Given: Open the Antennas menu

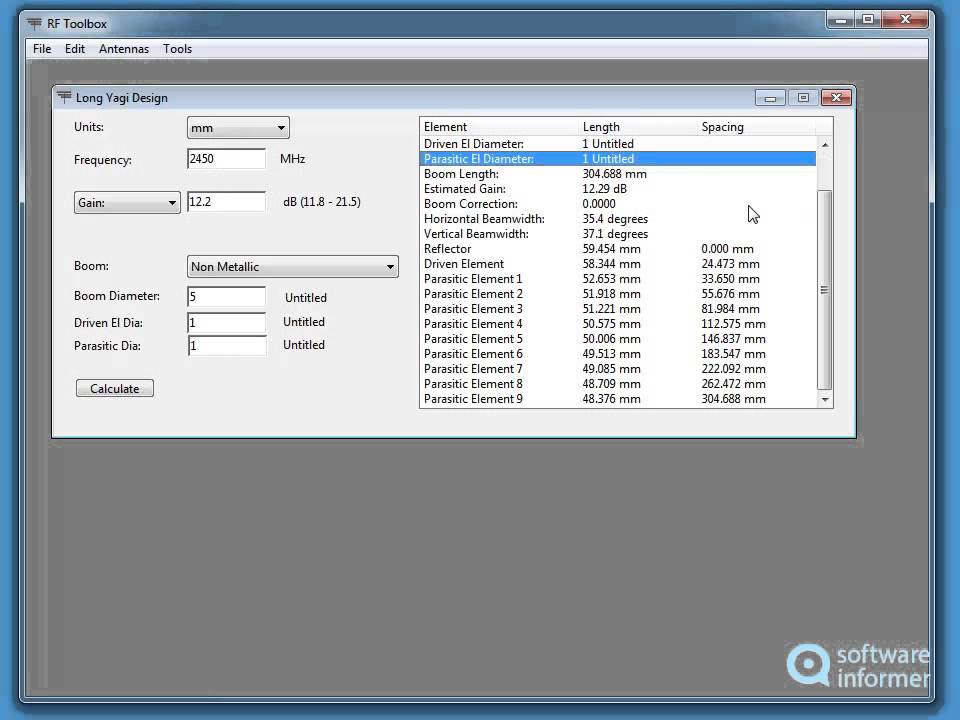Looking at the screenshot, I should 124,49.
